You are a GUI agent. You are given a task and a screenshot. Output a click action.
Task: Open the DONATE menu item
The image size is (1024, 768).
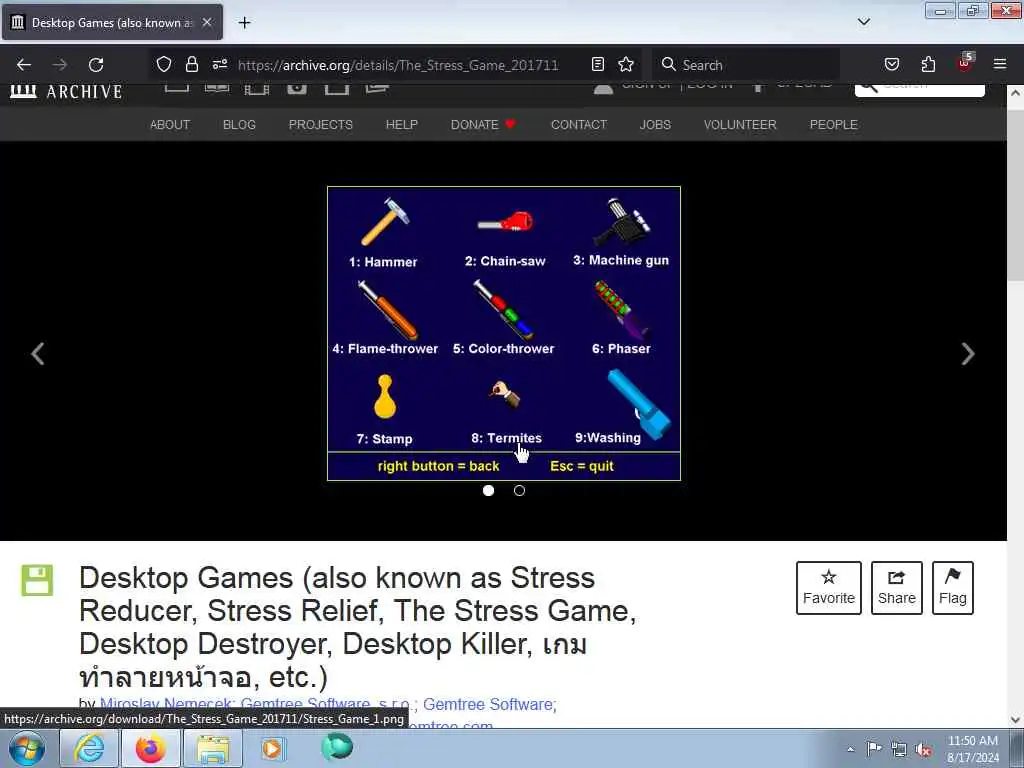click(x=483, y=125)
